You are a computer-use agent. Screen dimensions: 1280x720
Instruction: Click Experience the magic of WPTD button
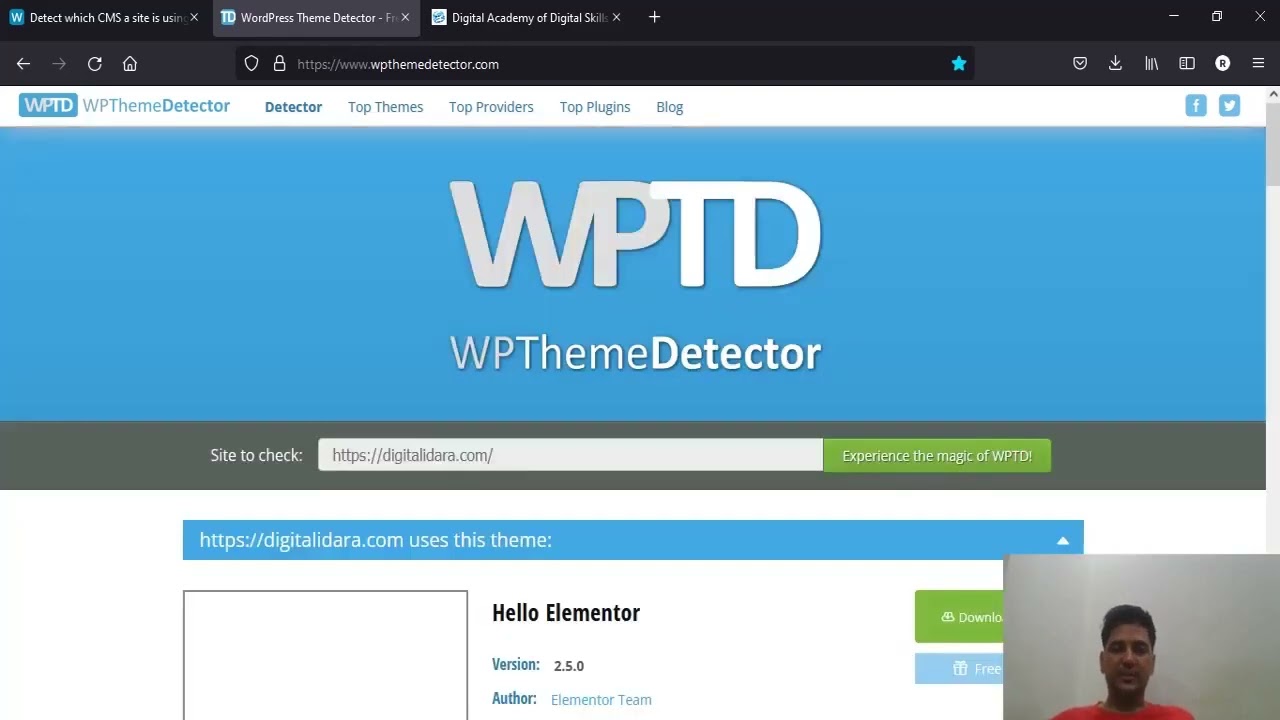[937, 455]
